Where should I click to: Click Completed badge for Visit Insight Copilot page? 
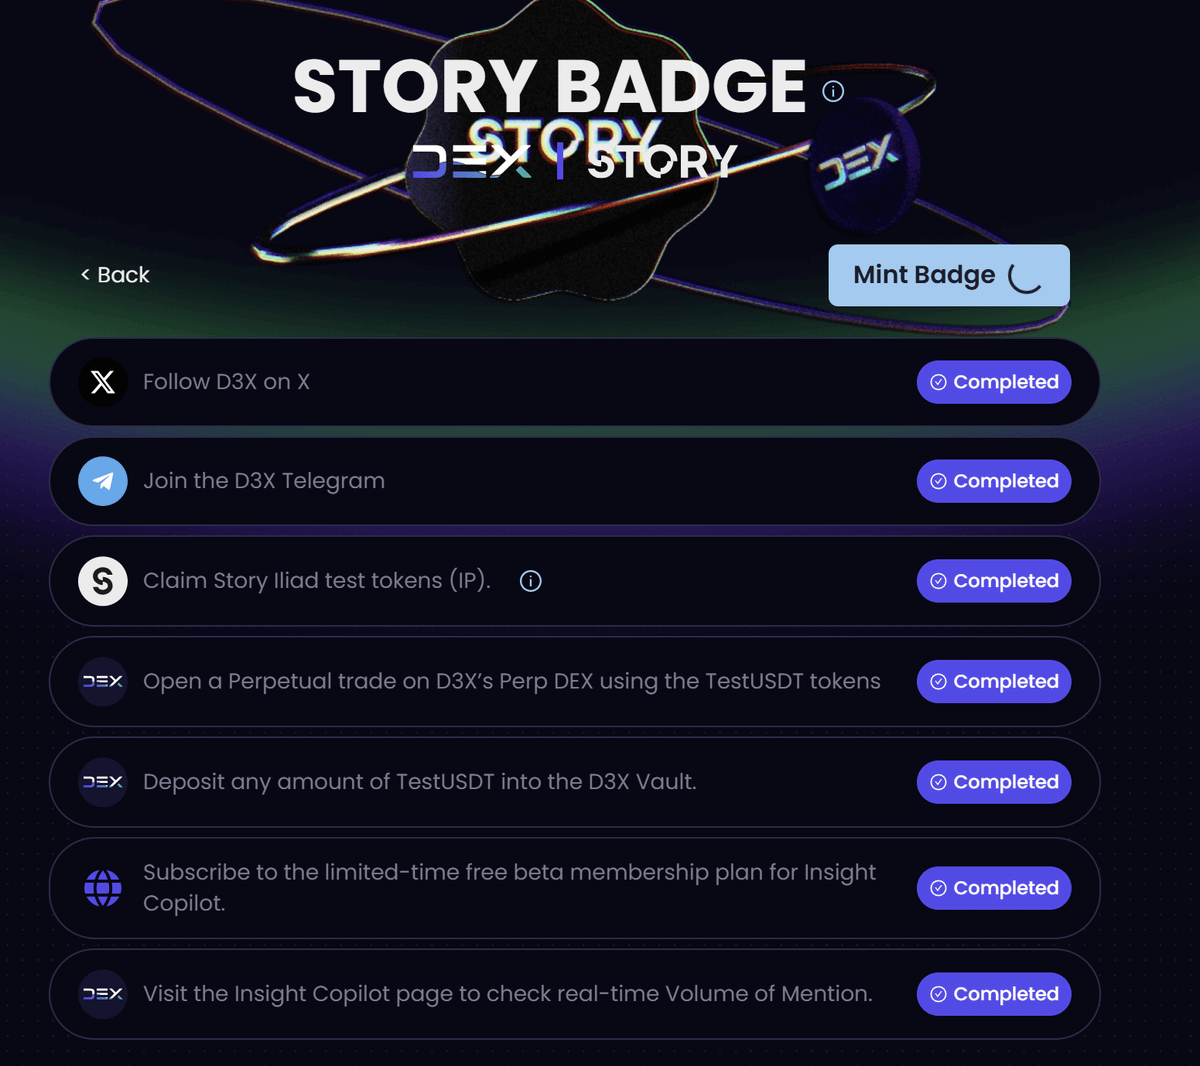coord(994,994)
